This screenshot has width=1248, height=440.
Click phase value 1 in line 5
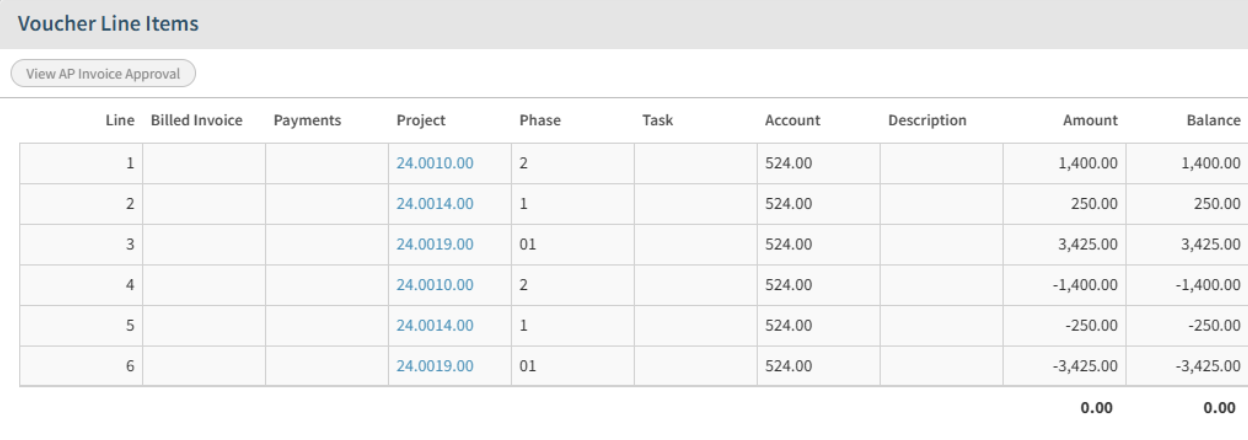[523, 325]
